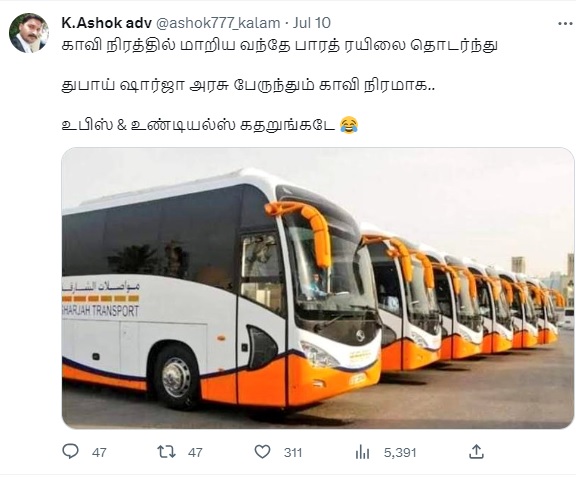
Task: Click the reply speech bubble icon
Action: click(x=70, y=452)
